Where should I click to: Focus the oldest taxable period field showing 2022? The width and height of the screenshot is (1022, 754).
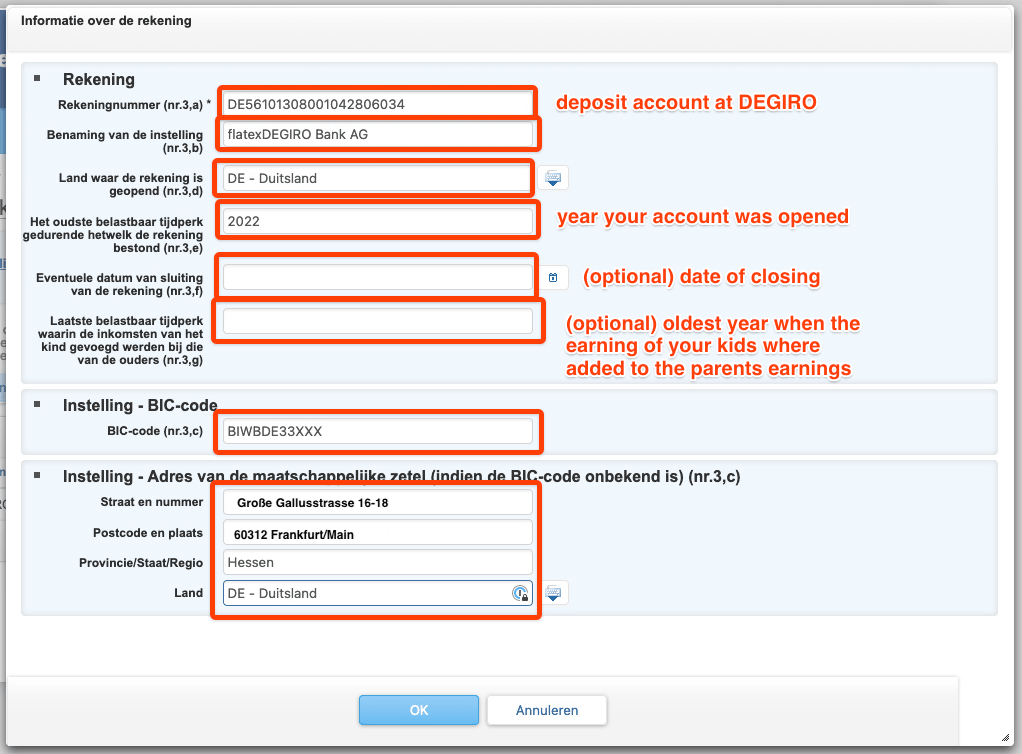coord(377,221)
